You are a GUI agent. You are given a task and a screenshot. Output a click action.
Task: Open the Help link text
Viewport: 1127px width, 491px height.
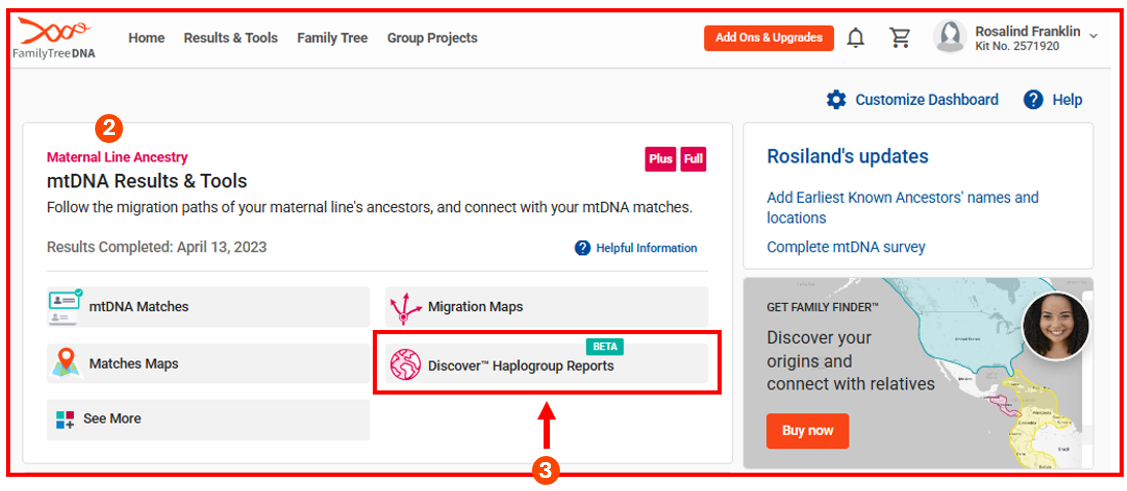(x=1067, y=100)
